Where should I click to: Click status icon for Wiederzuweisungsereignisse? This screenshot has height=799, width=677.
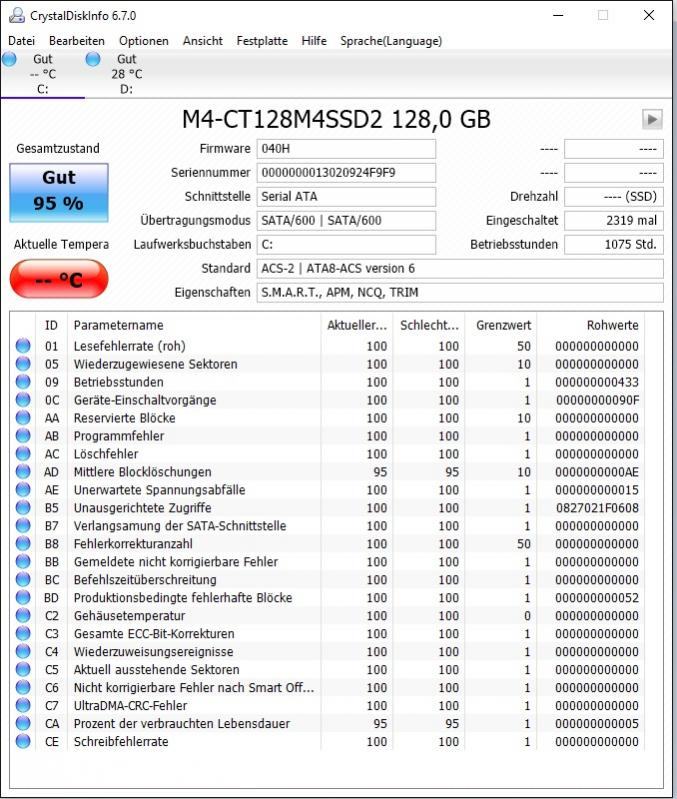tap(23, 651)
